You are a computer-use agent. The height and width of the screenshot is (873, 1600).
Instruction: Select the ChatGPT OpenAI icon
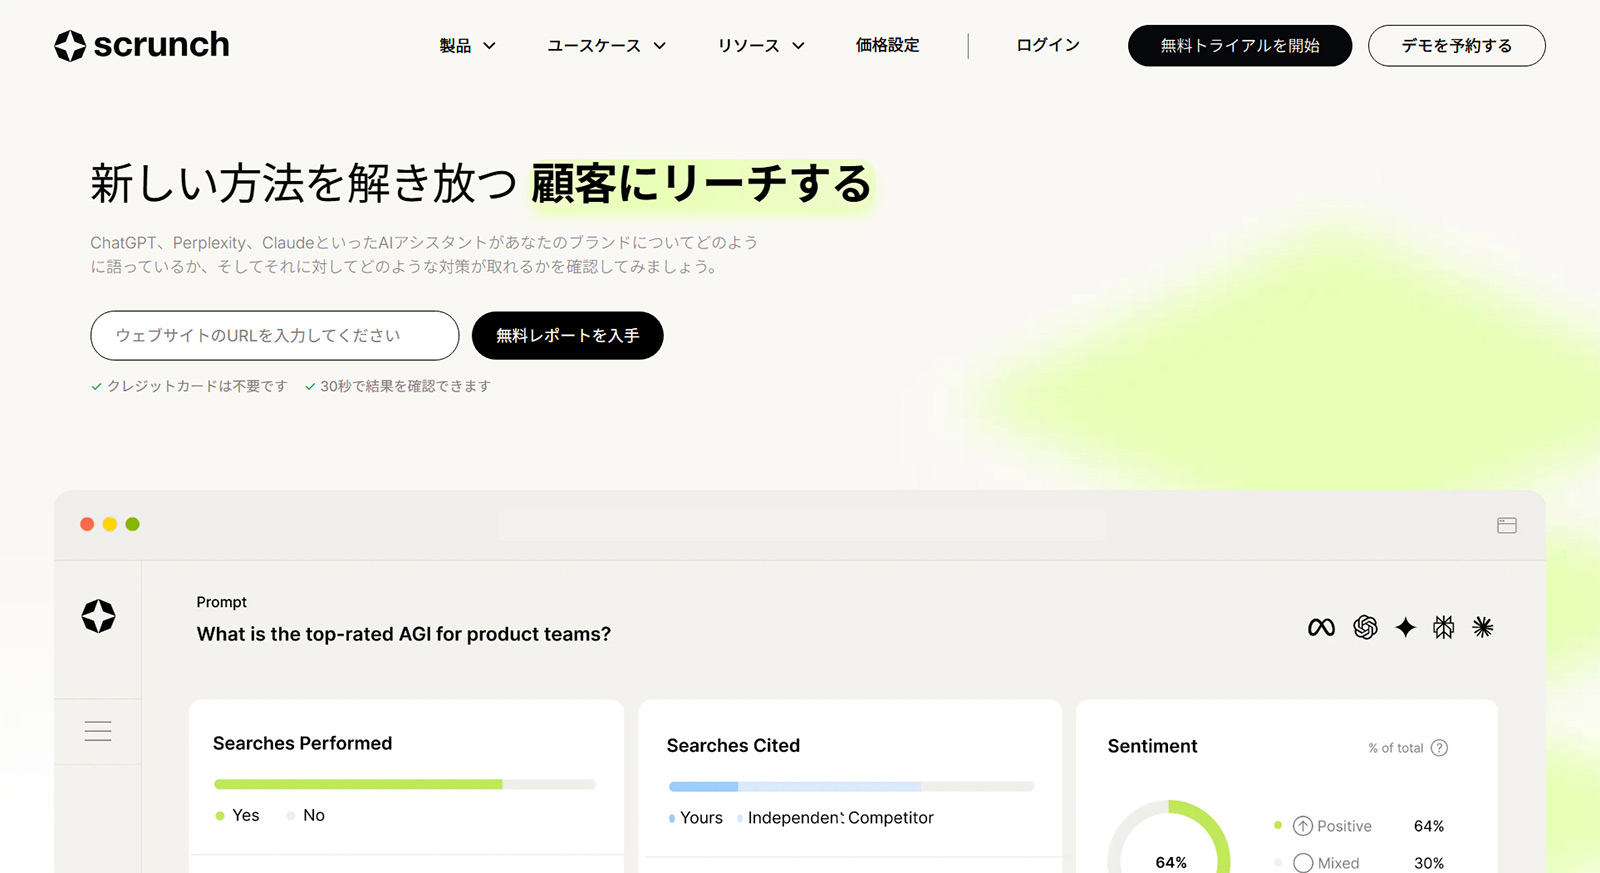coord(1365,627)
